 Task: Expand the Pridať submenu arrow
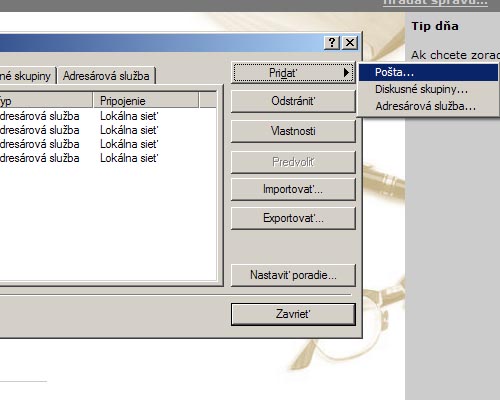(x=346, y=72)
